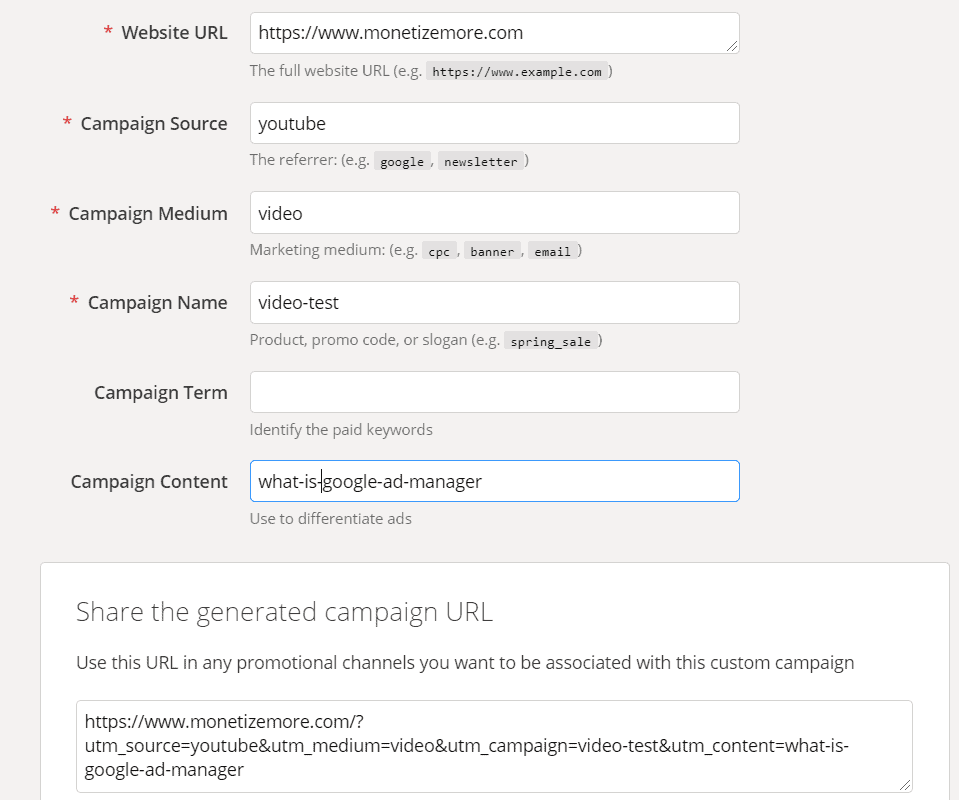960x800 pixels.
Task: Click the banner example tag
Action: pyautogui.click(x=492, y=252)
